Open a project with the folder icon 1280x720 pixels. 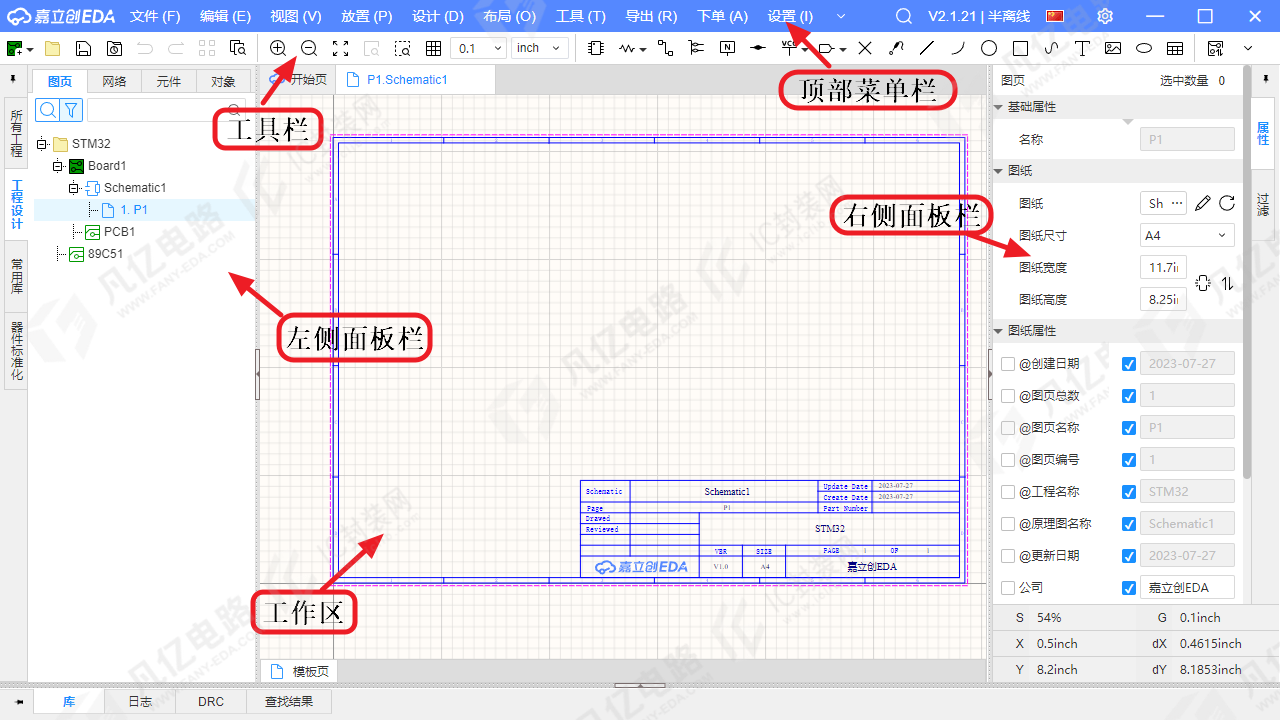pos(52,48)
